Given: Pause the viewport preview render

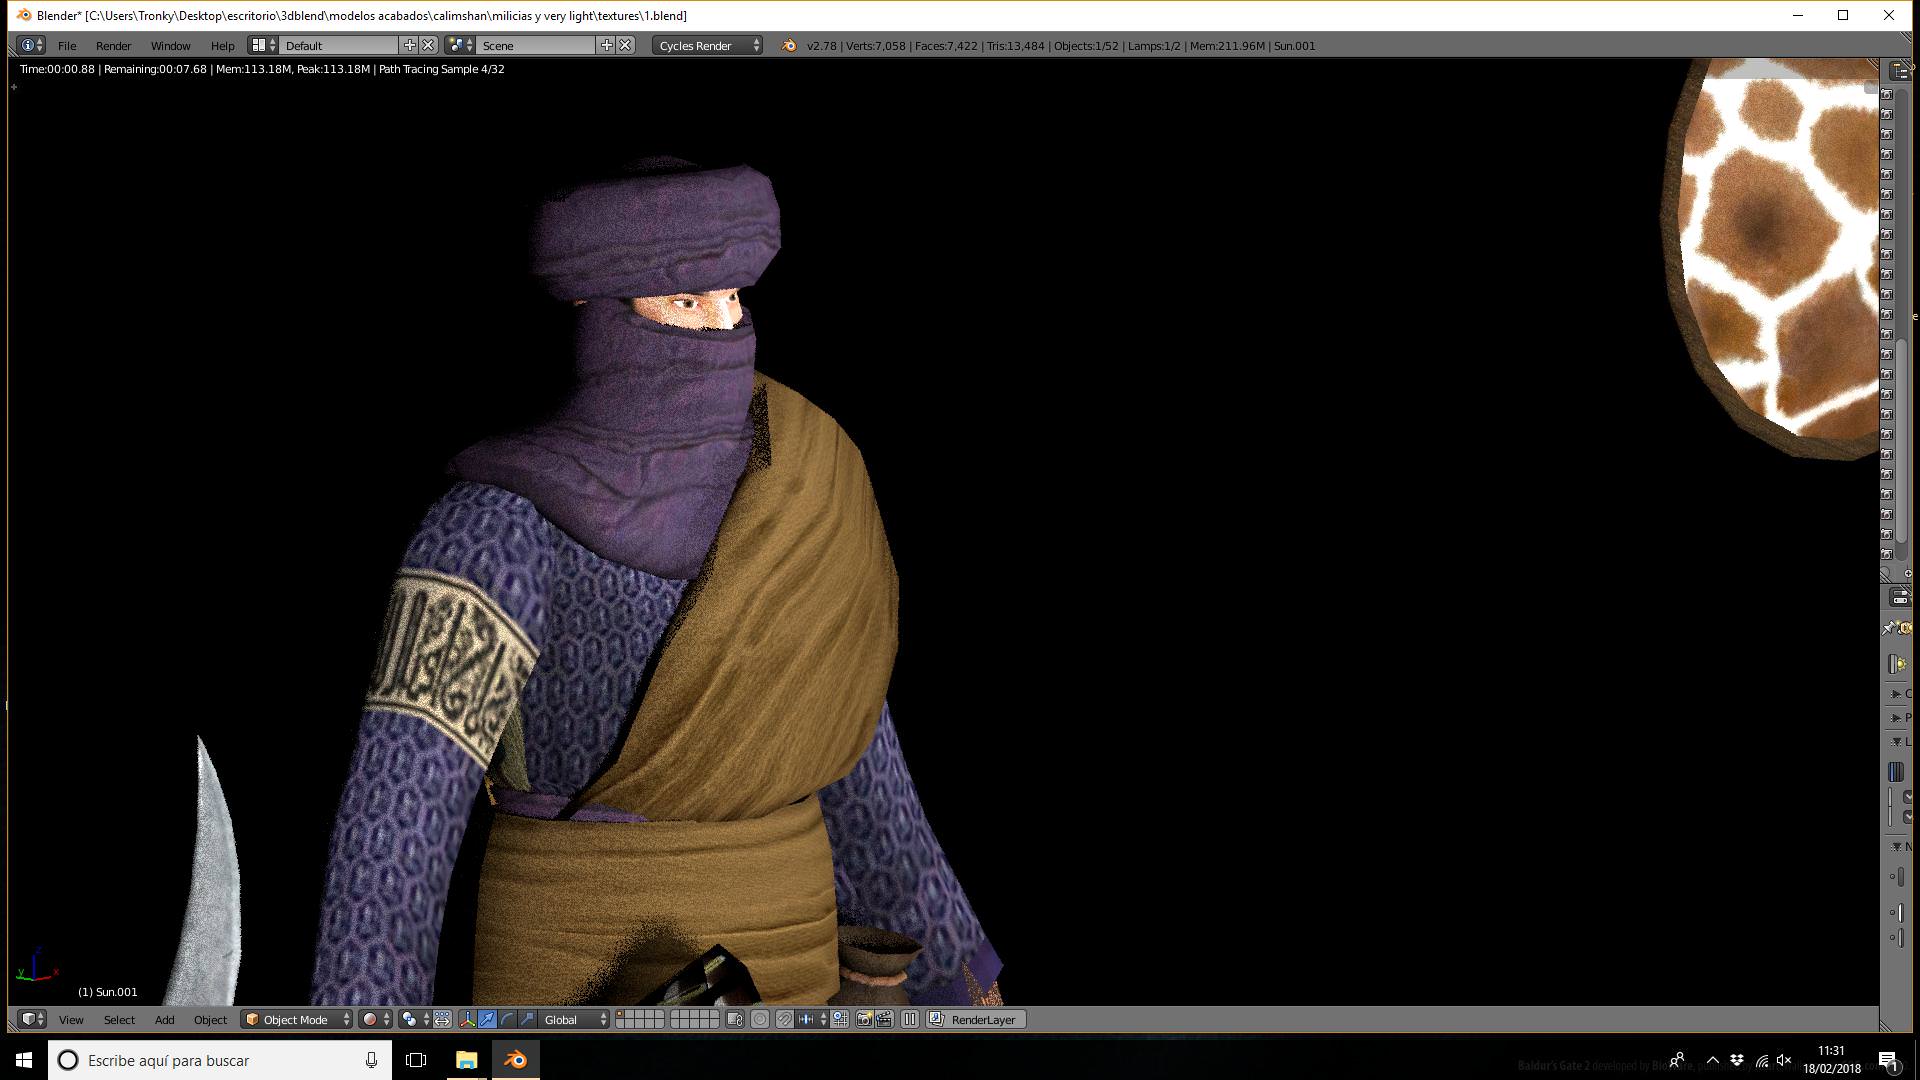Looking at the screenshot, I should pos(910,1019).
